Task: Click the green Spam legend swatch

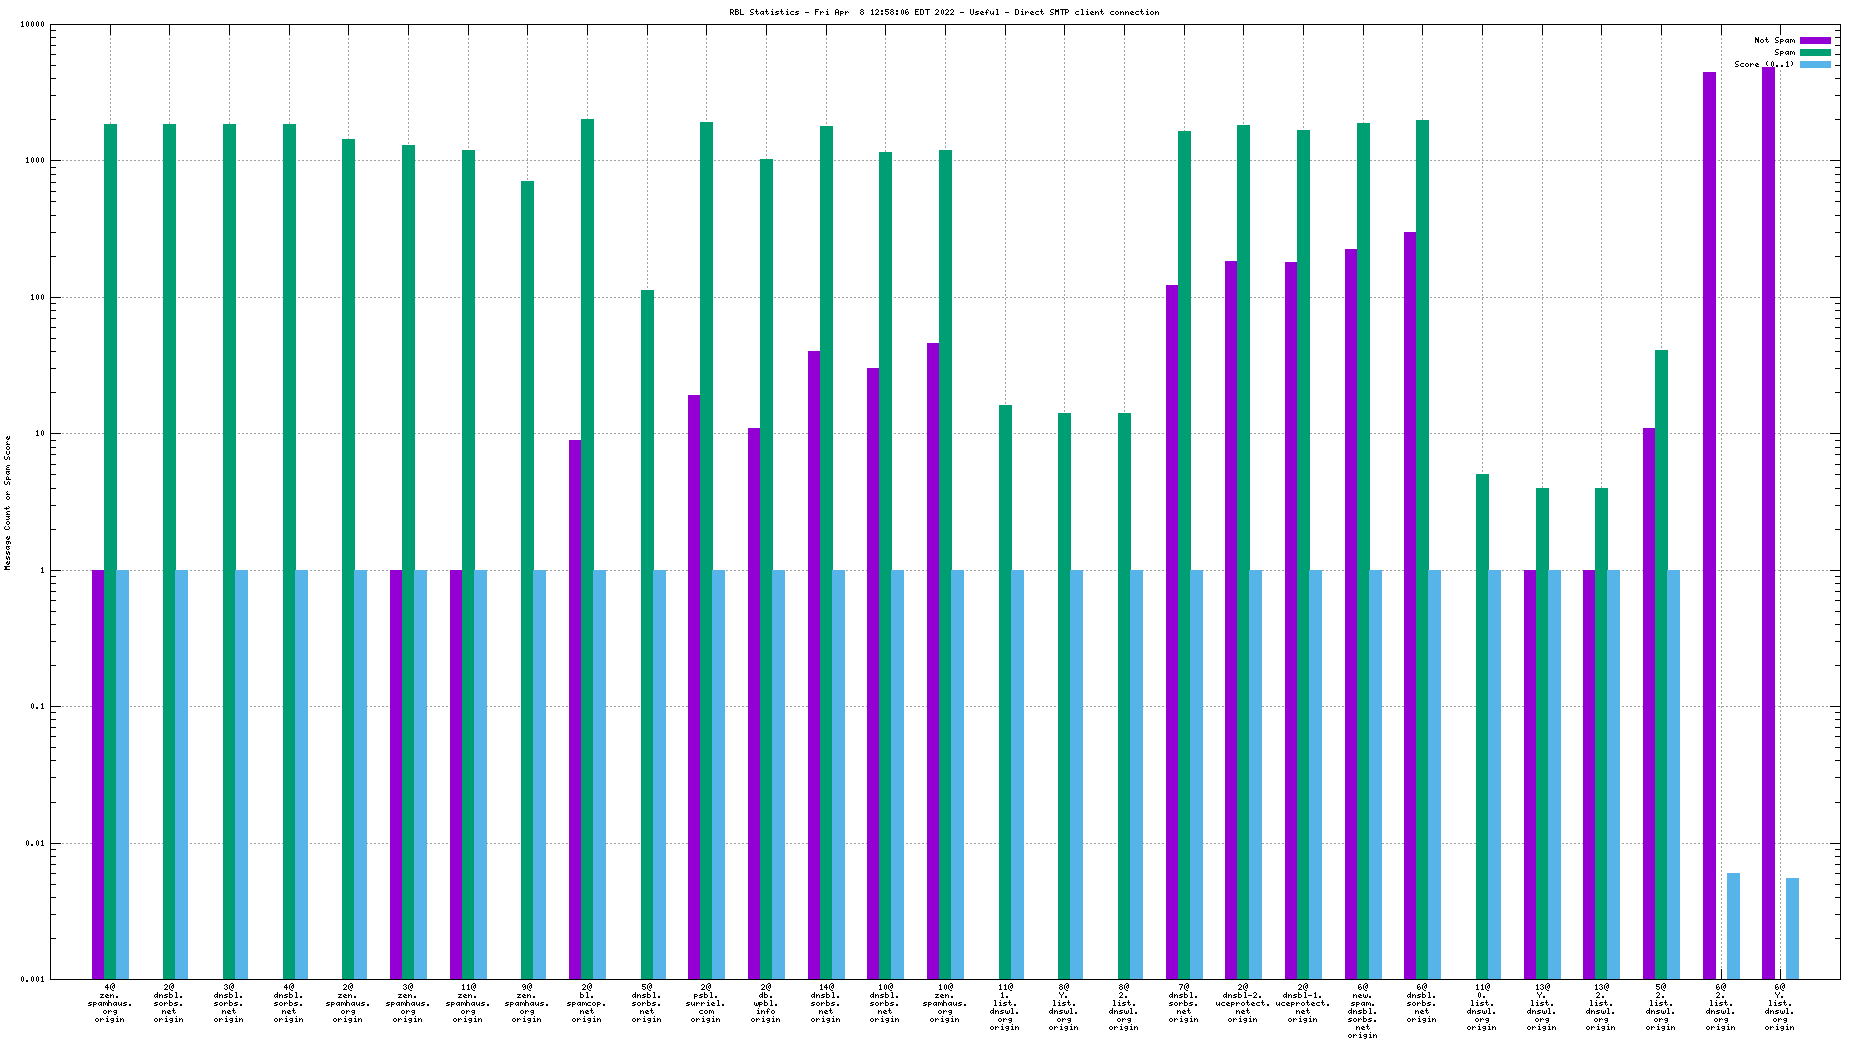Action: pos(1815,52)
